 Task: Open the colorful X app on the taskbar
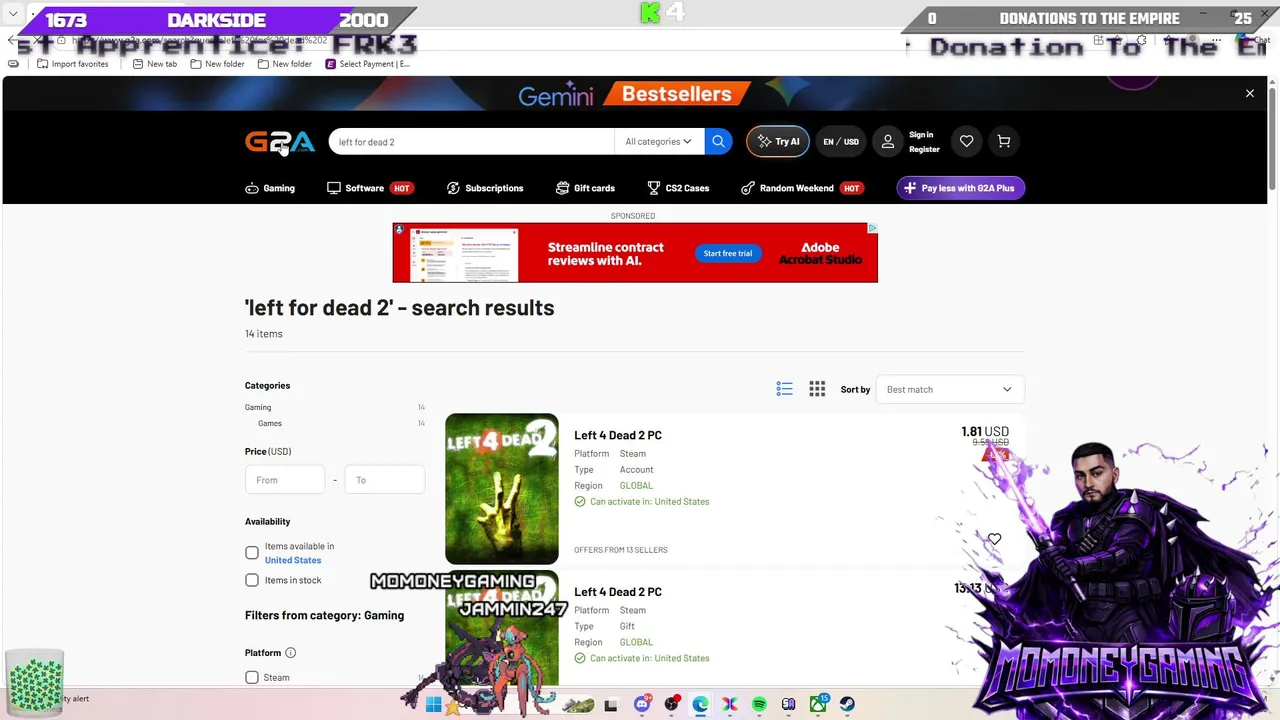point(730,704)
